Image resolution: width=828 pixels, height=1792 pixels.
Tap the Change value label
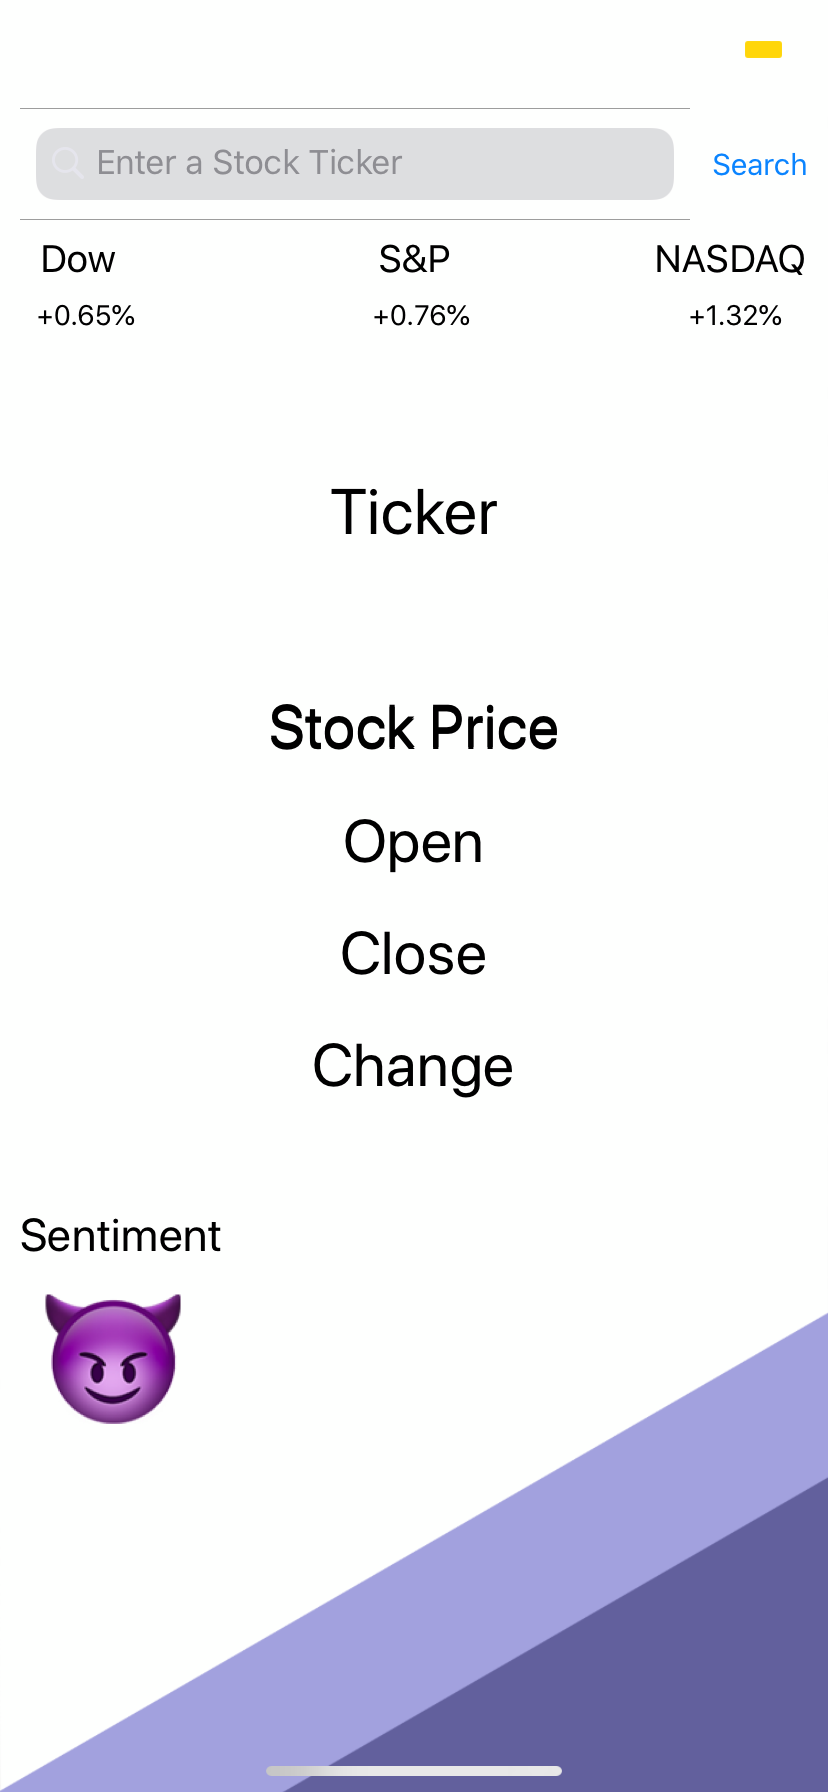[x=414, y=1066]
